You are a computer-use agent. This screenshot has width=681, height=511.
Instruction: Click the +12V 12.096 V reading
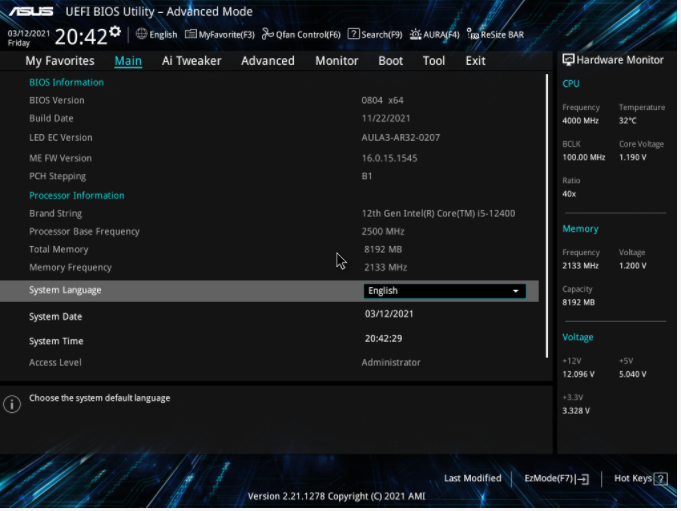[579, 374]
